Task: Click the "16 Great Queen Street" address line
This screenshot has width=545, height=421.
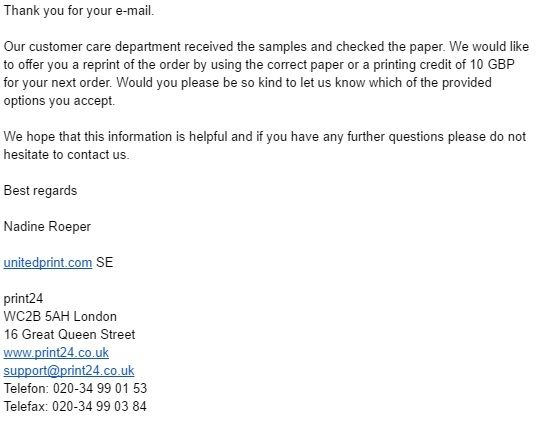Action: point(70,334)
